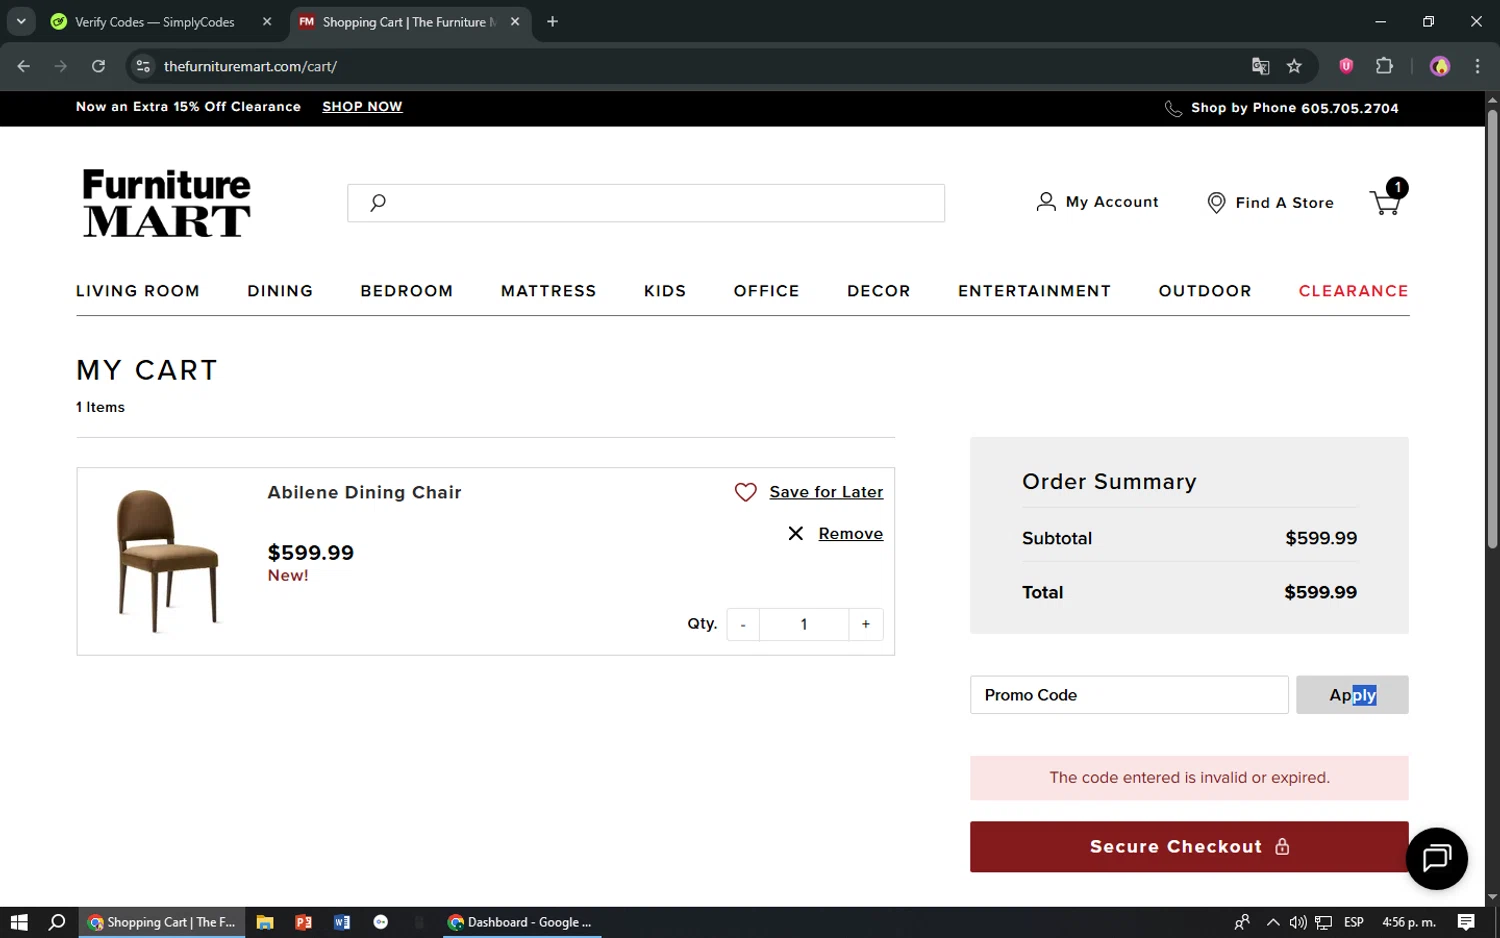Click the translate page icon in address bar

pos(1260,66)
